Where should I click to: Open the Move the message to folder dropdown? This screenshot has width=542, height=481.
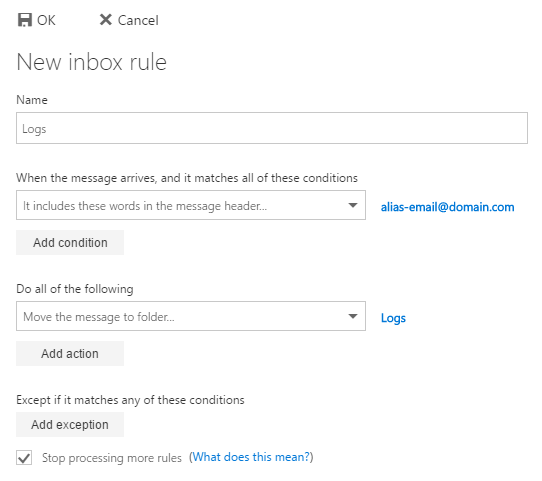[191, 316]
